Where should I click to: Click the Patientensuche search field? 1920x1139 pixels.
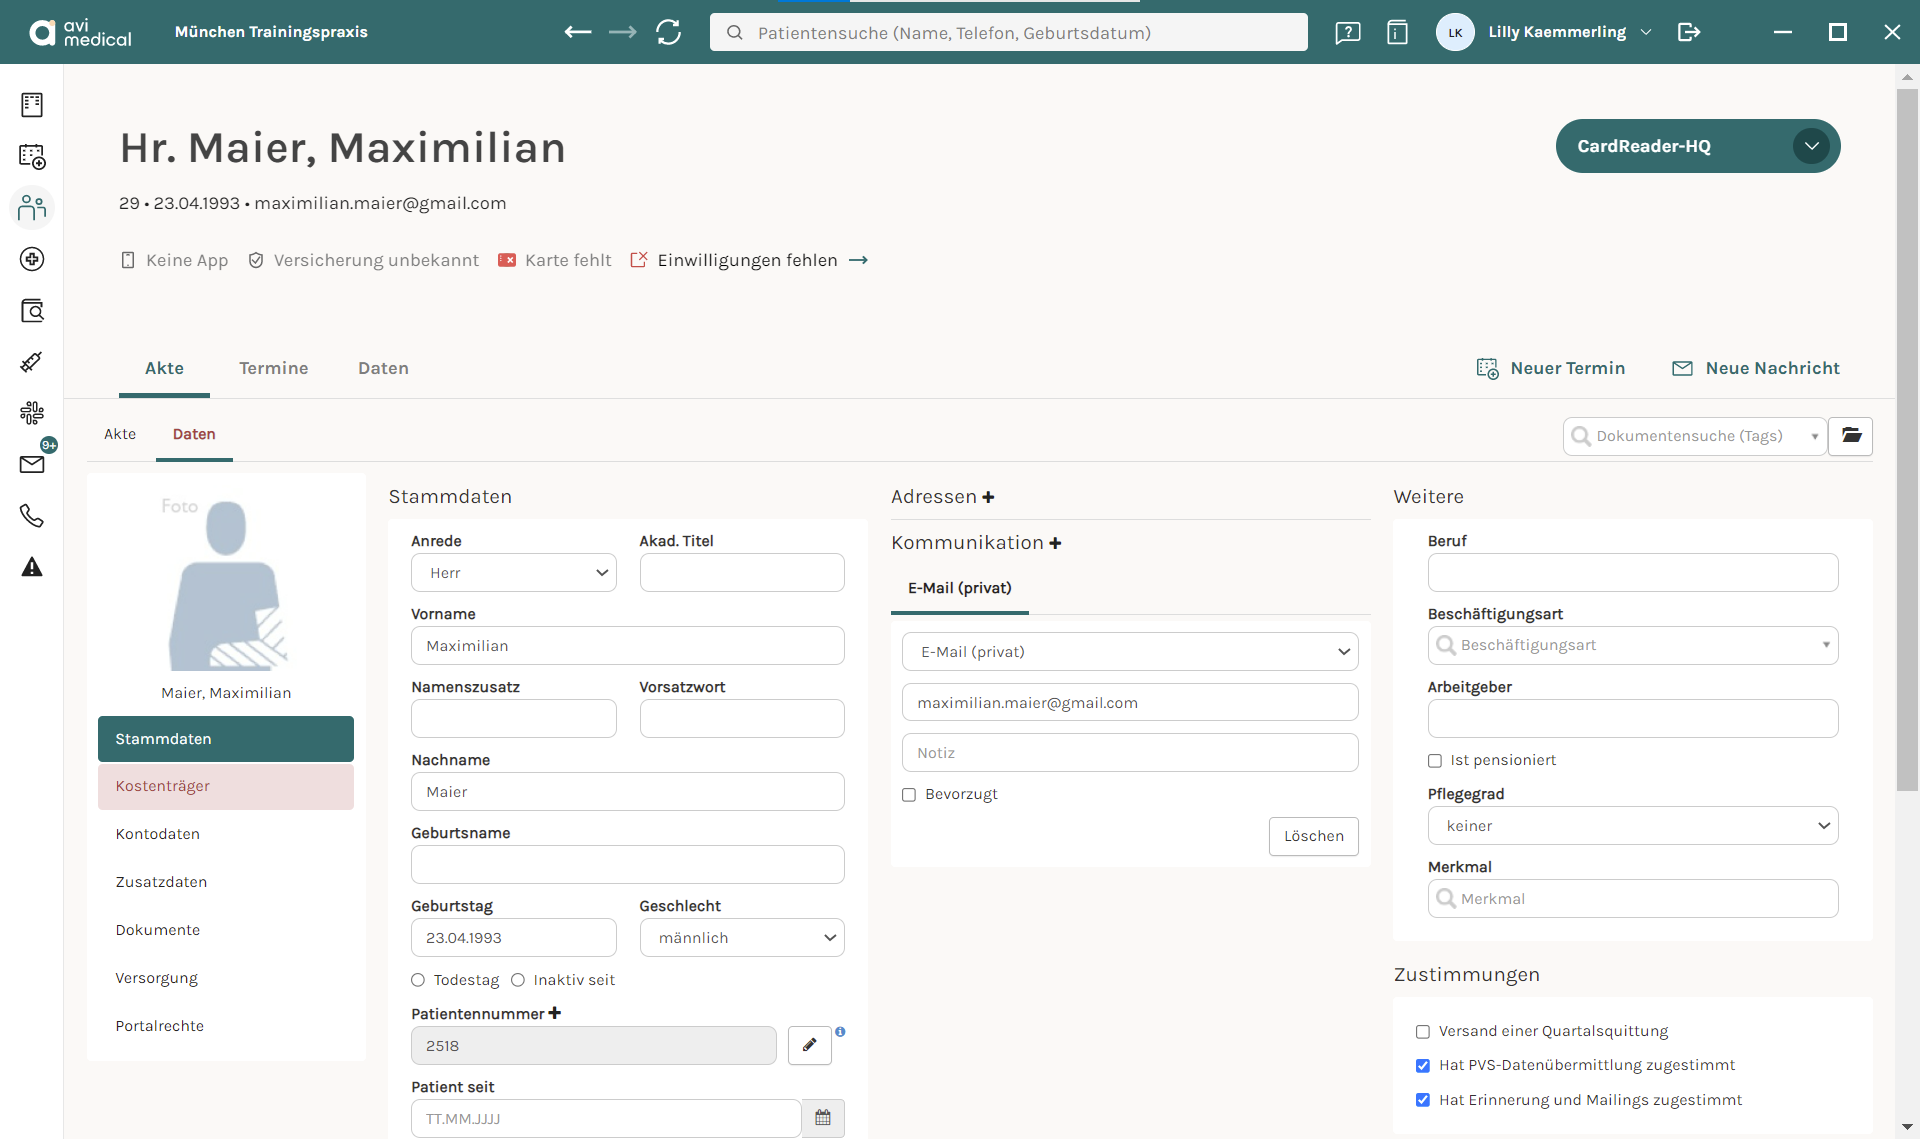[1010, 32]
